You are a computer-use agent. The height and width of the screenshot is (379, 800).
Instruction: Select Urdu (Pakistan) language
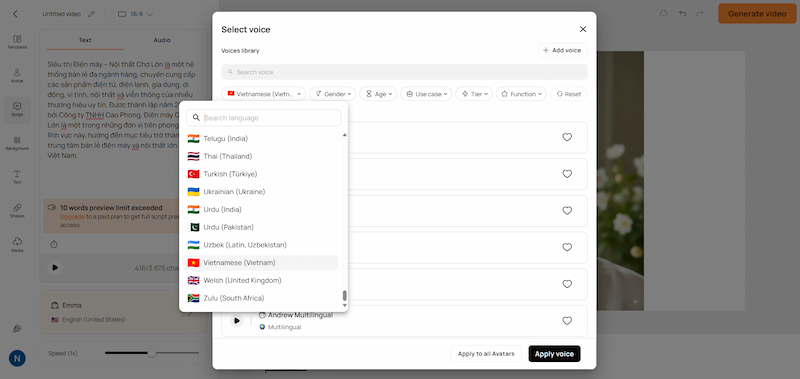click(x=261, y=227)
